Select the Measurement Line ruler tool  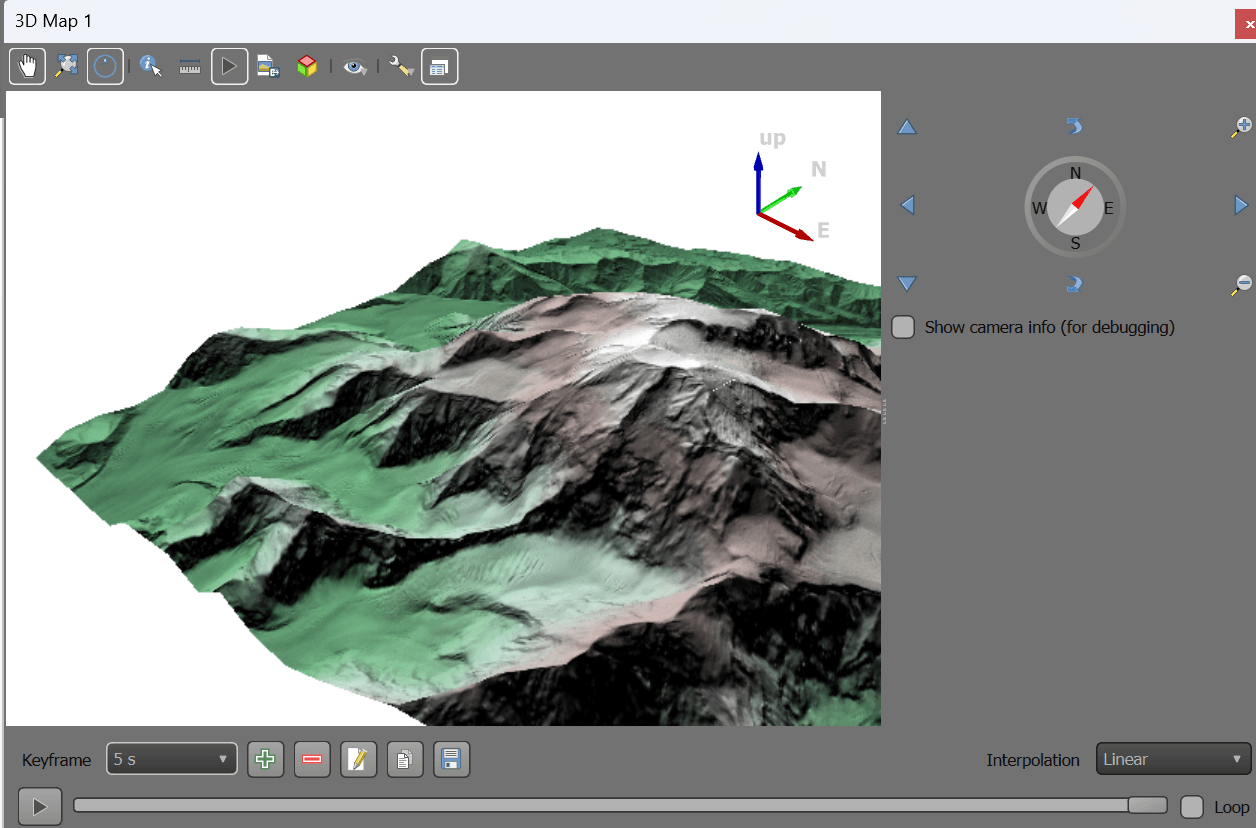(190, 67)
